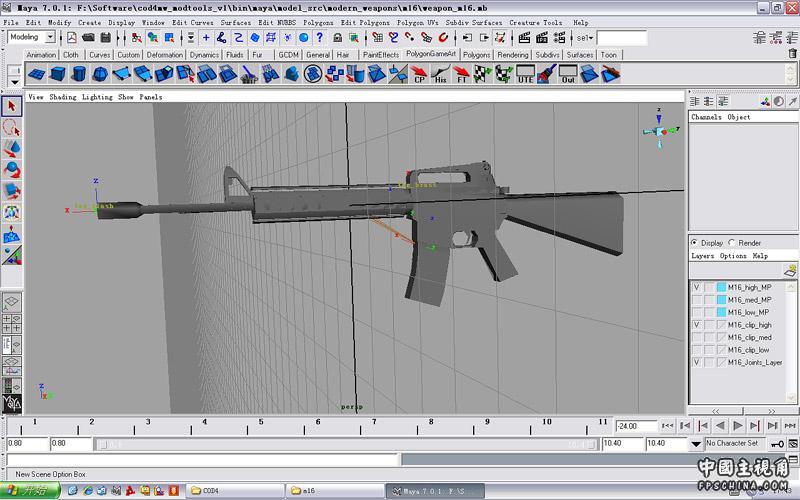
Task: Switch to four view layout
Action: [x=12, y=323]
